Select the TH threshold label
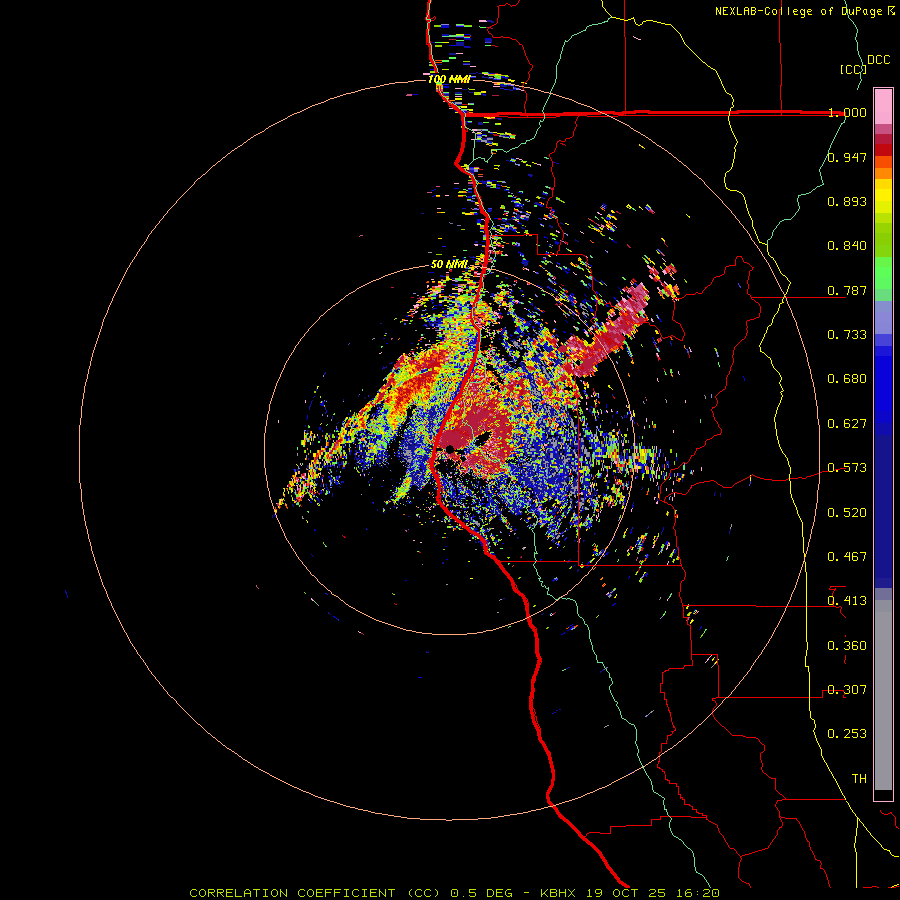 tap(859, 779)
